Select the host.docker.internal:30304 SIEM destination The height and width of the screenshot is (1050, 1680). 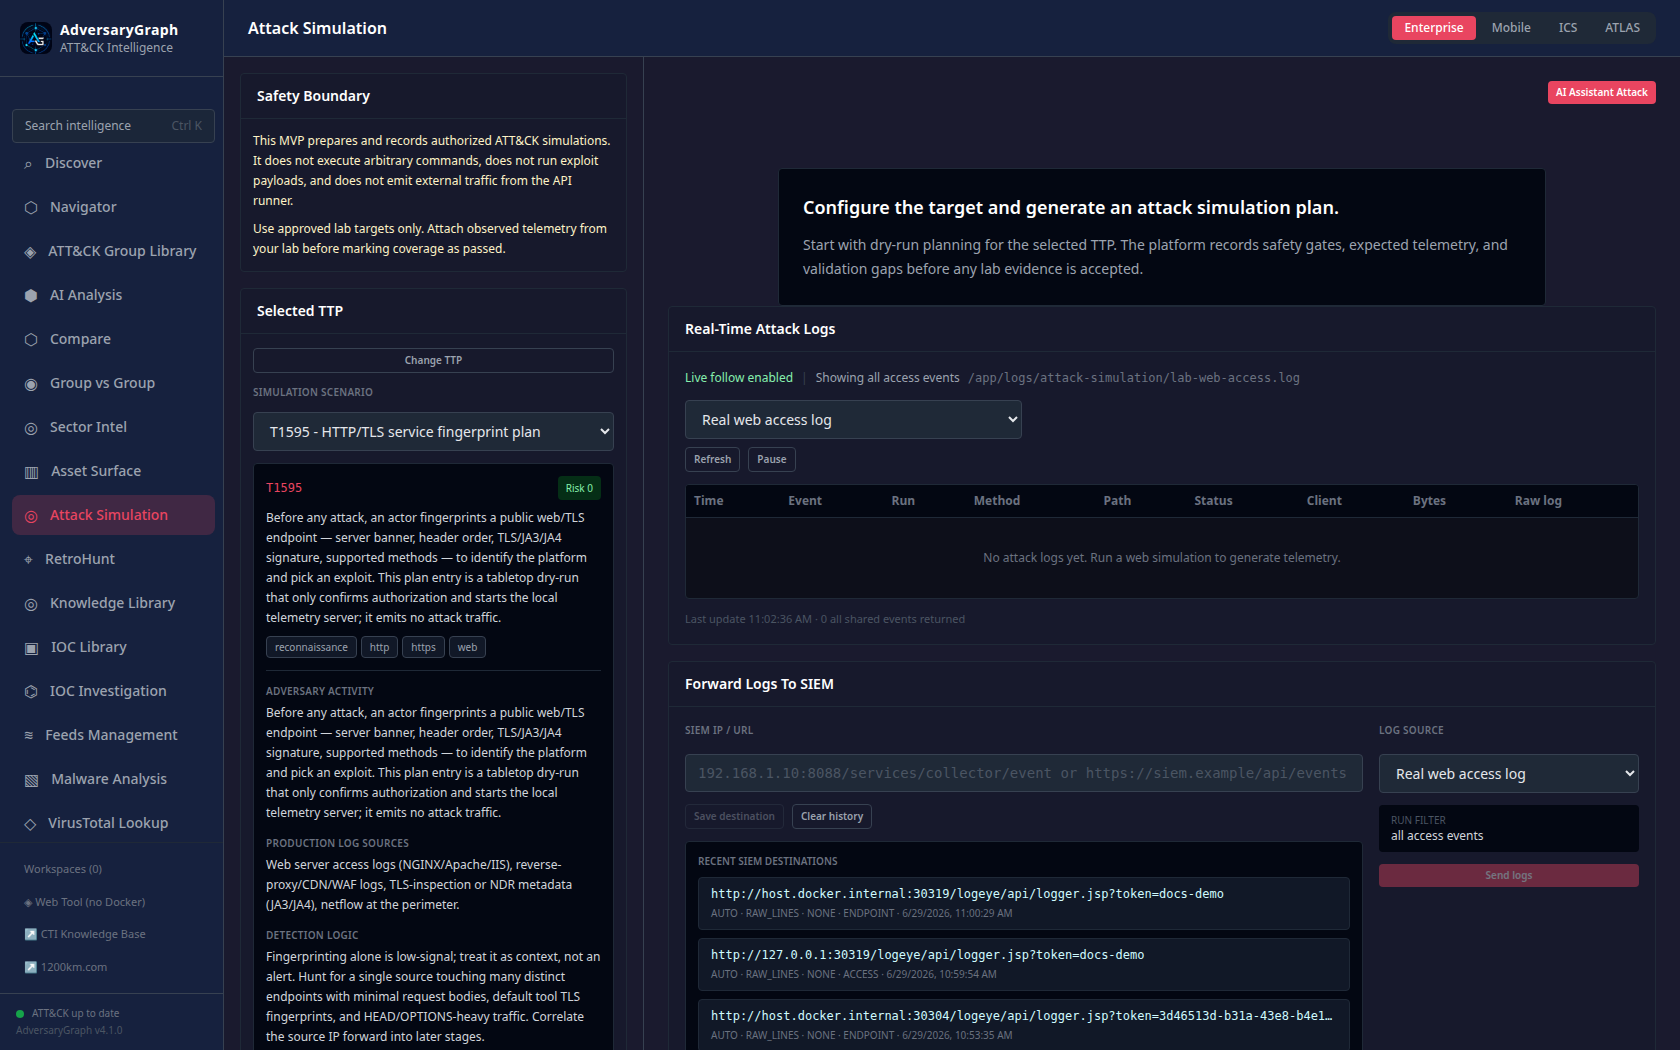[x=1023, y=1025]
